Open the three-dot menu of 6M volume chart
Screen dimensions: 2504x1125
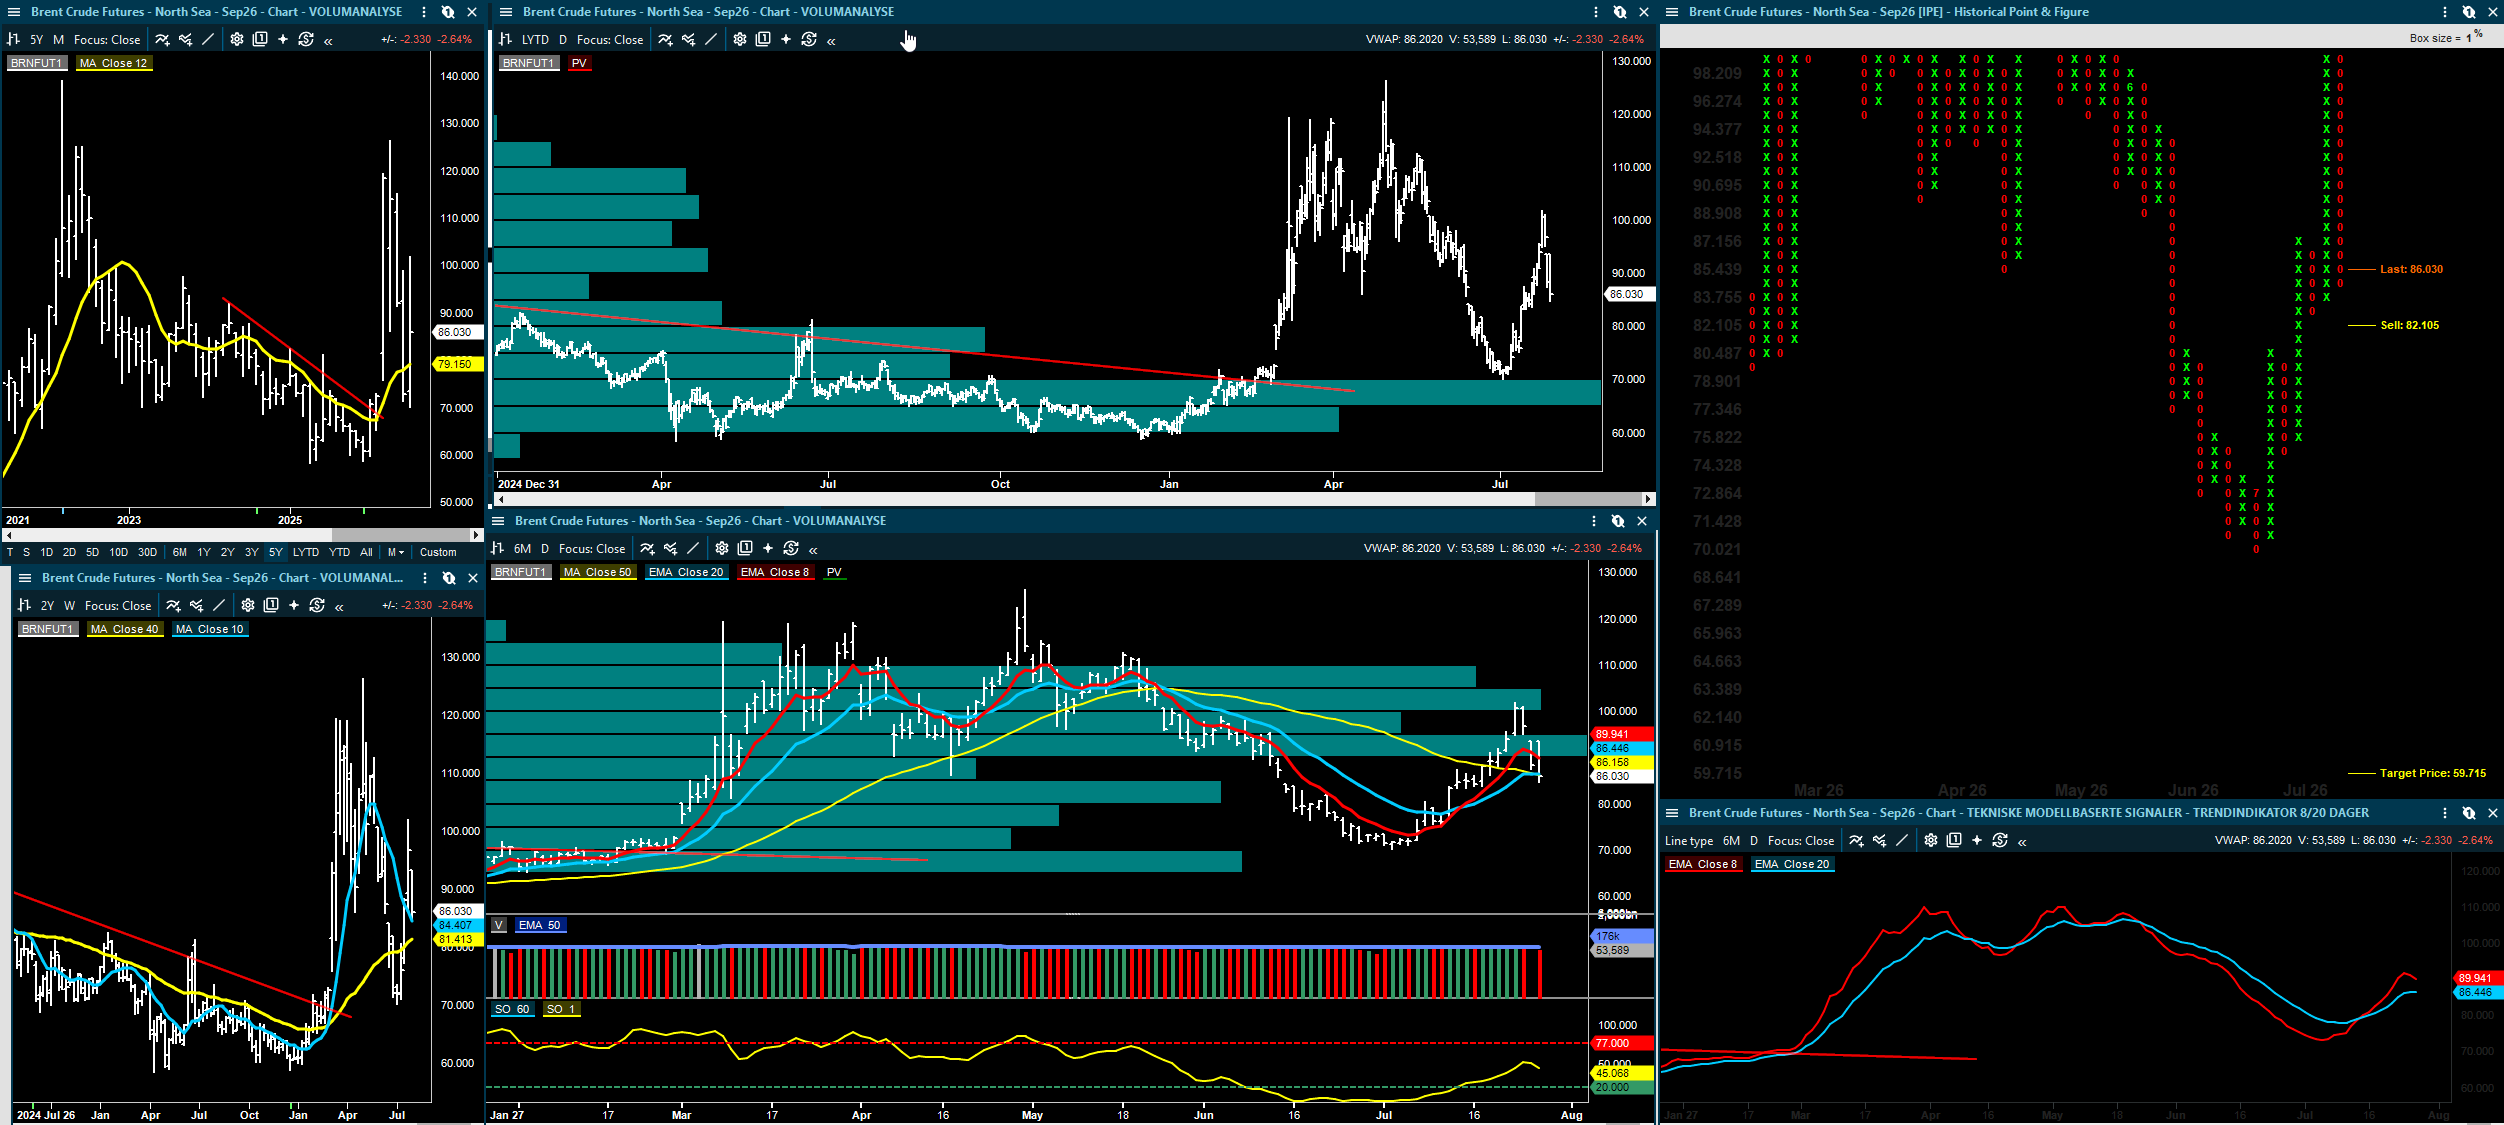1594,521
